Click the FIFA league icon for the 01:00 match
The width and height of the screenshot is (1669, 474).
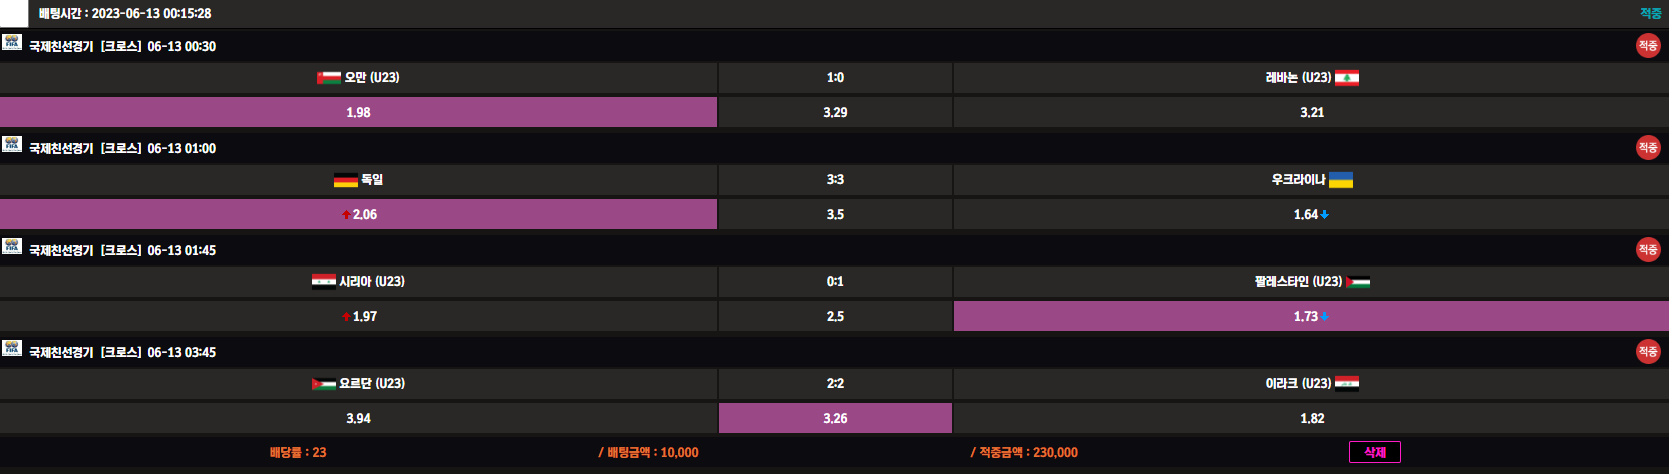pos(12,145)
